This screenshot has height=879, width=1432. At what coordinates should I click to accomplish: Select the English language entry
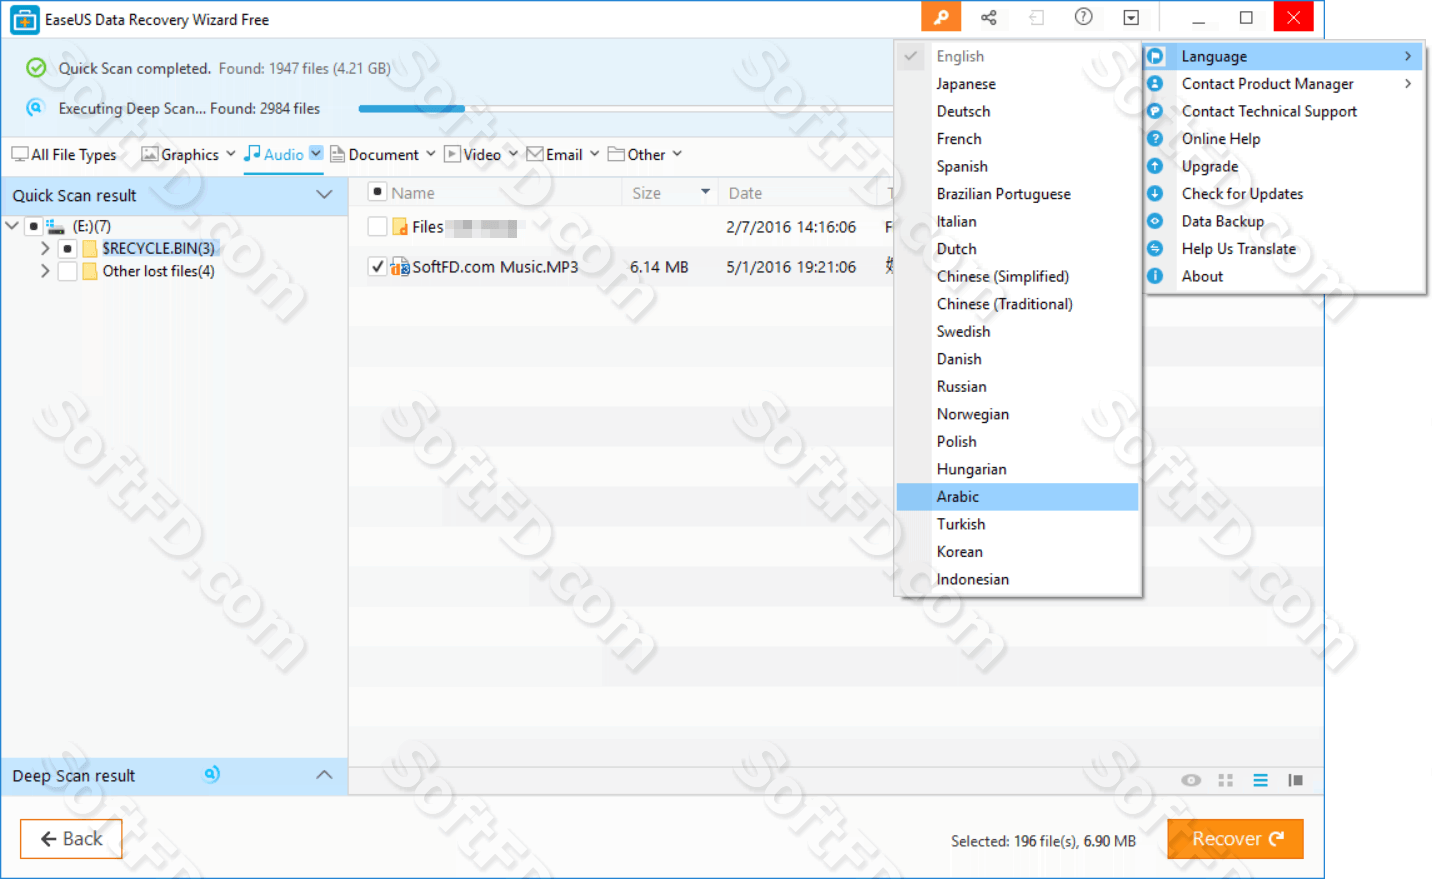pyautogui.click(x=1018, y=57)
